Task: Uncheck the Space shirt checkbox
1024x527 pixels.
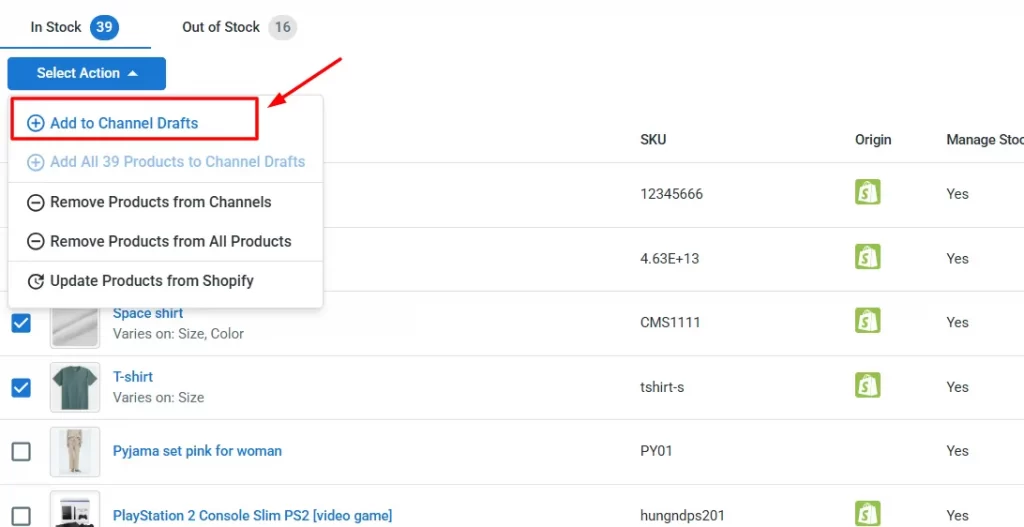Action: tap(21, 323)
